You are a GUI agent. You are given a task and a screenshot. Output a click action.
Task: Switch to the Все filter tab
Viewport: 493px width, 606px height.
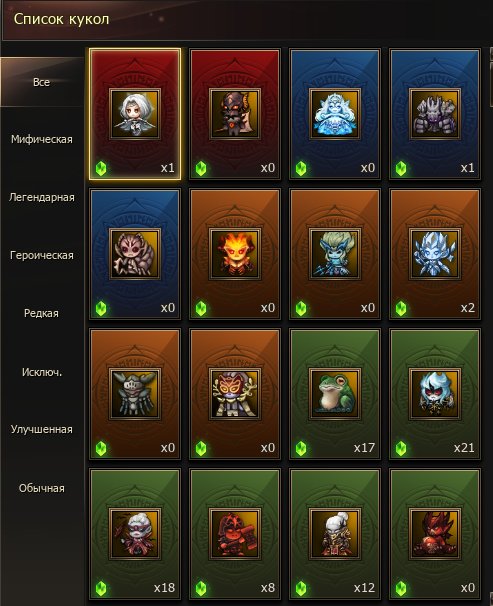(x=41, y=82)
